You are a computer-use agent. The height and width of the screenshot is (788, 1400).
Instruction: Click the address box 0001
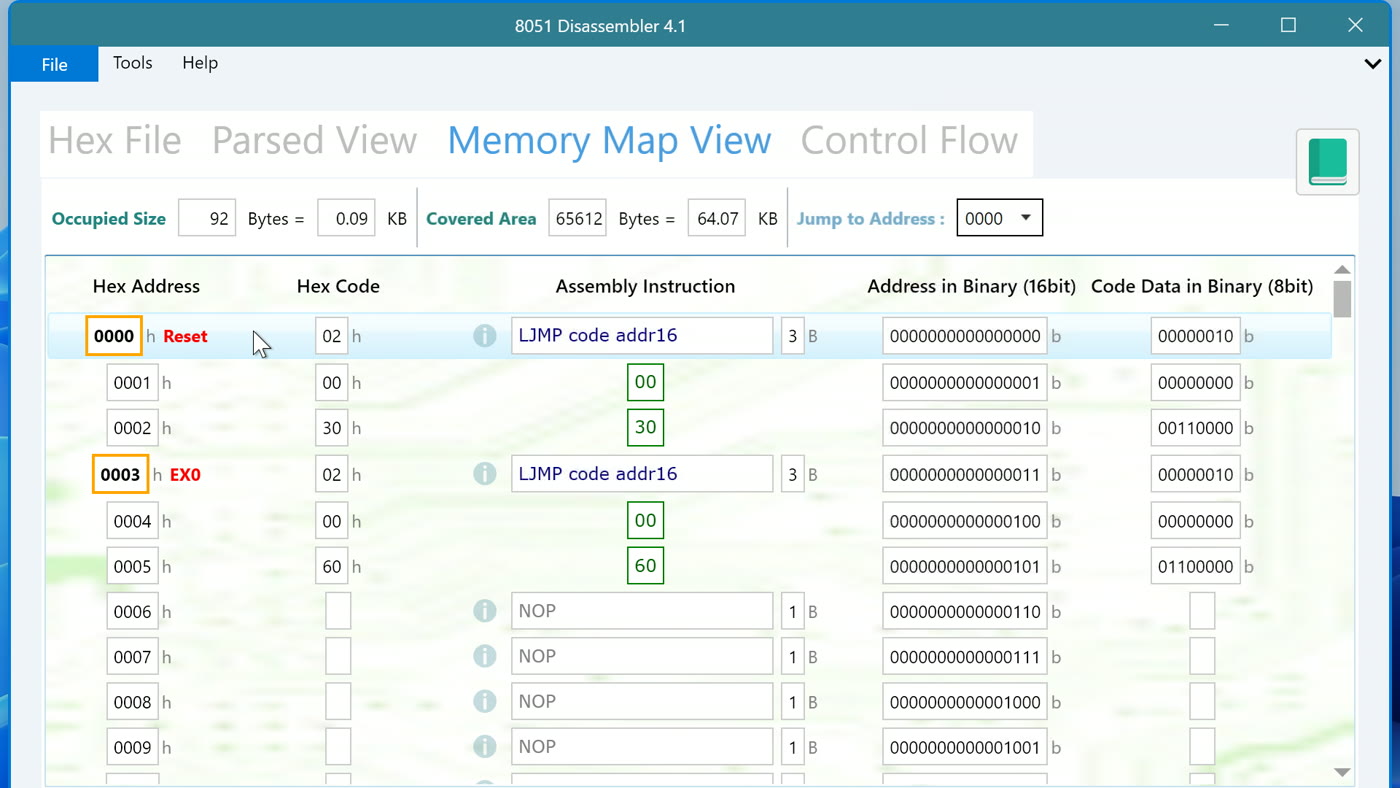(132, 382)
